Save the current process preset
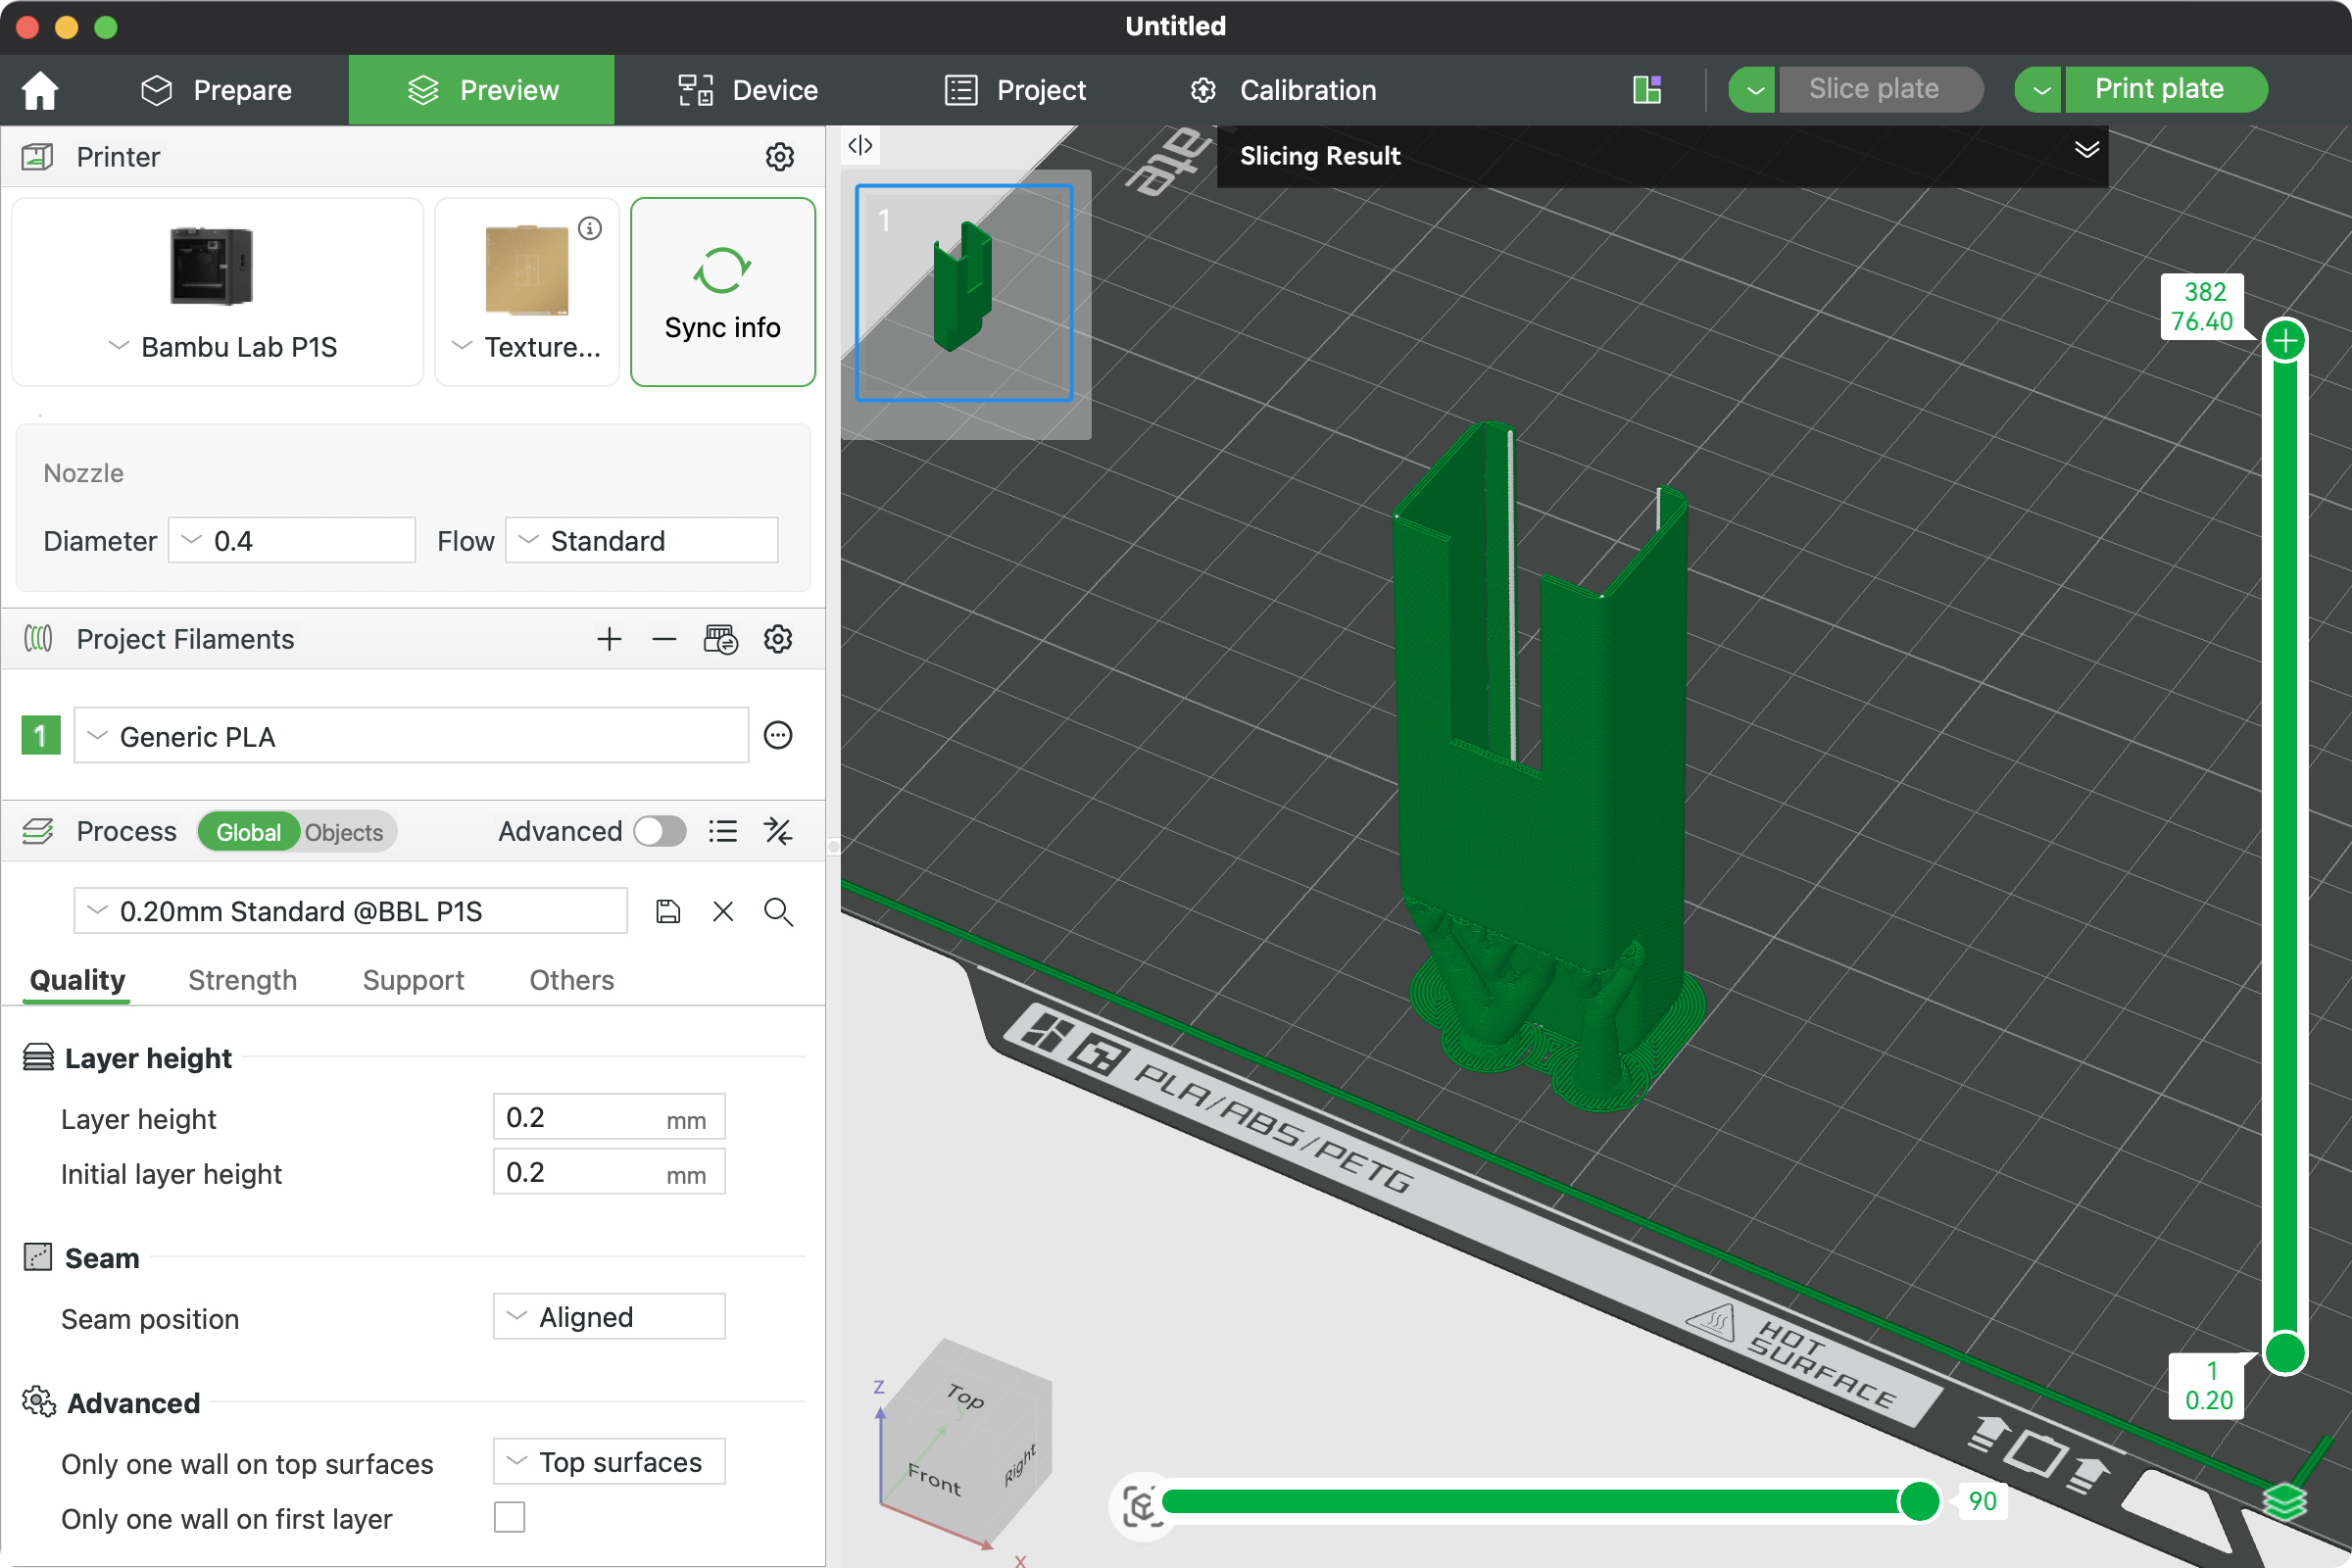The height and width of the screenshot is (1568, 2352). click(668, 911)
